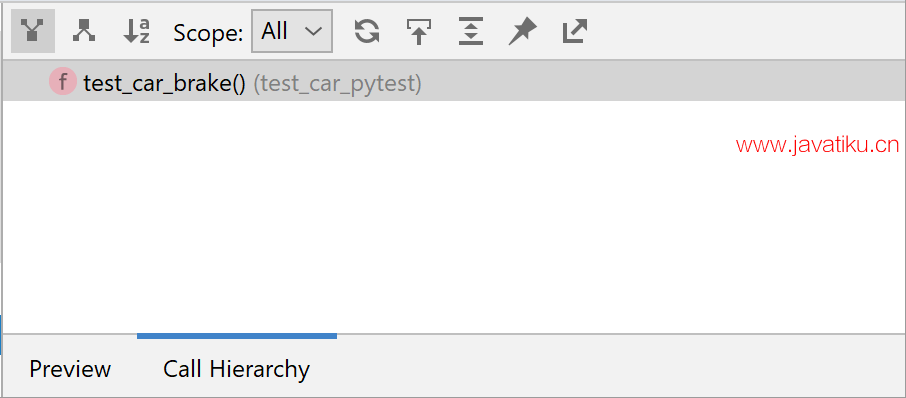
Task: Click the www.javatiku.cn watermark link
Action: [818, 146]
